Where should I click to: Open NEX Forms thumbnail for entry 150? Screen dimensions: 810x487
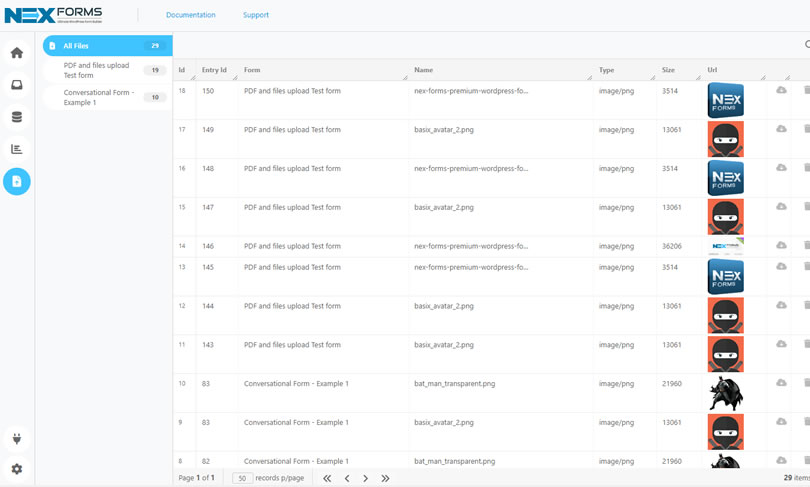pyautogui.click(x=725, y=100)
